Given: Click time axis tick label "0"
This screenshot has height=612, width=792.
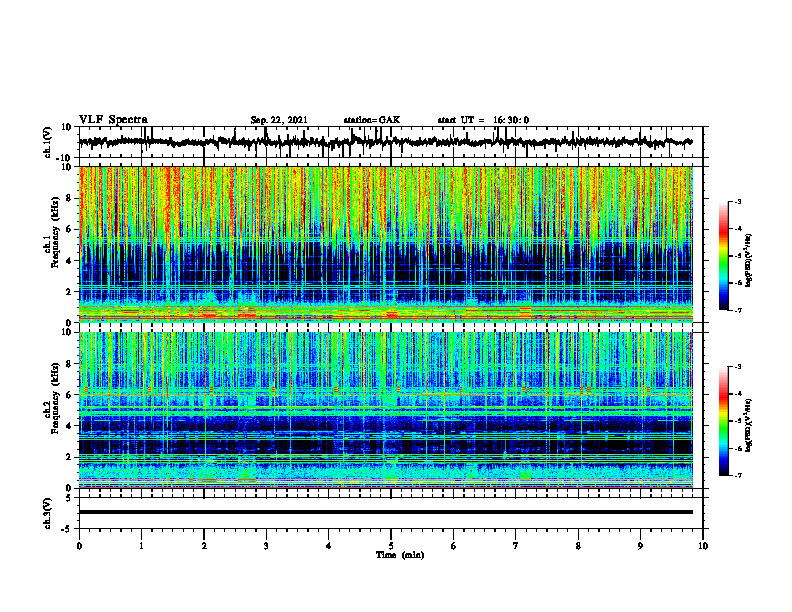Looking at the screenshot, I should point(79,546).
